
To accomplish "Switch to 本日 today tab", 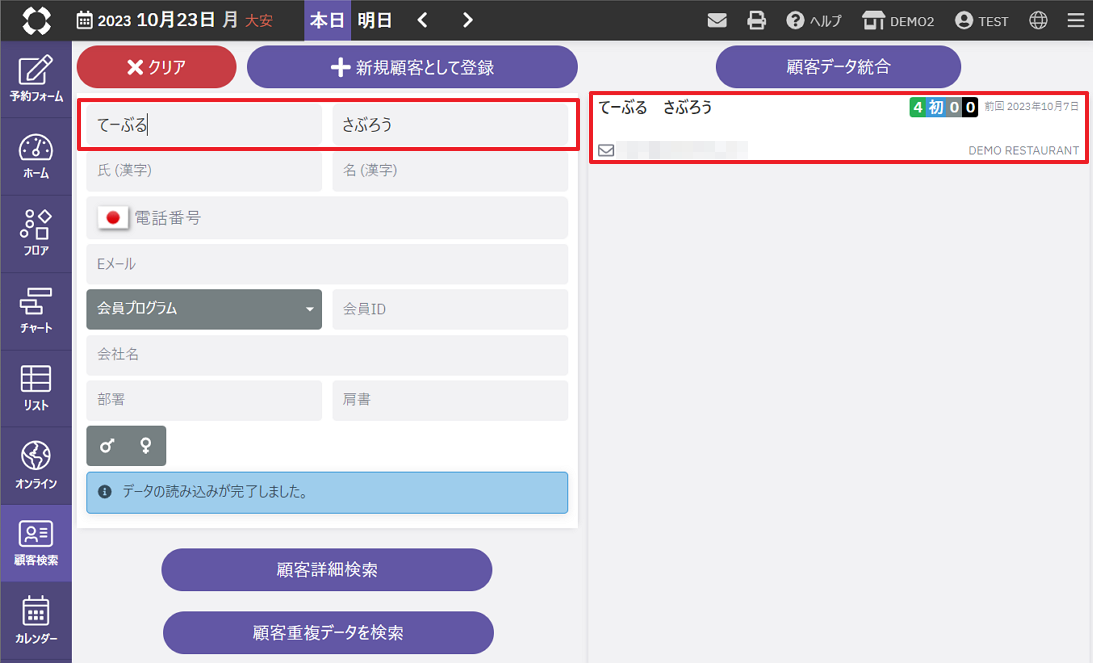I will (x=327, y=20).
